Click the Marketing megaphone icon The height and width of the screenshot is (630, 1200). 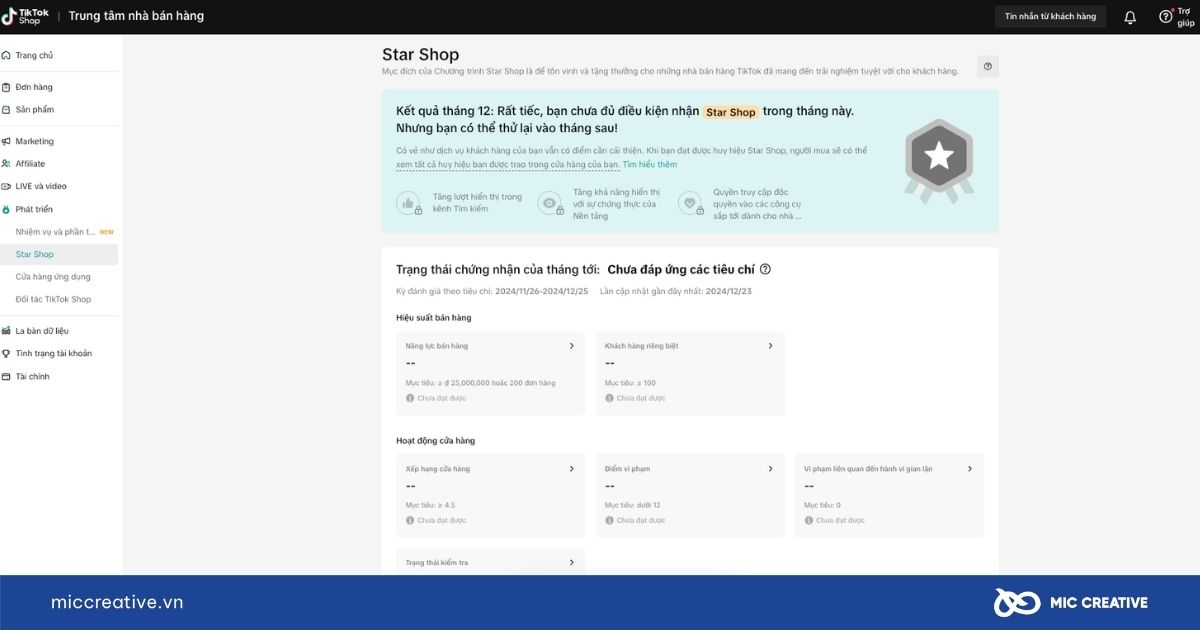[x=6, y=141]
